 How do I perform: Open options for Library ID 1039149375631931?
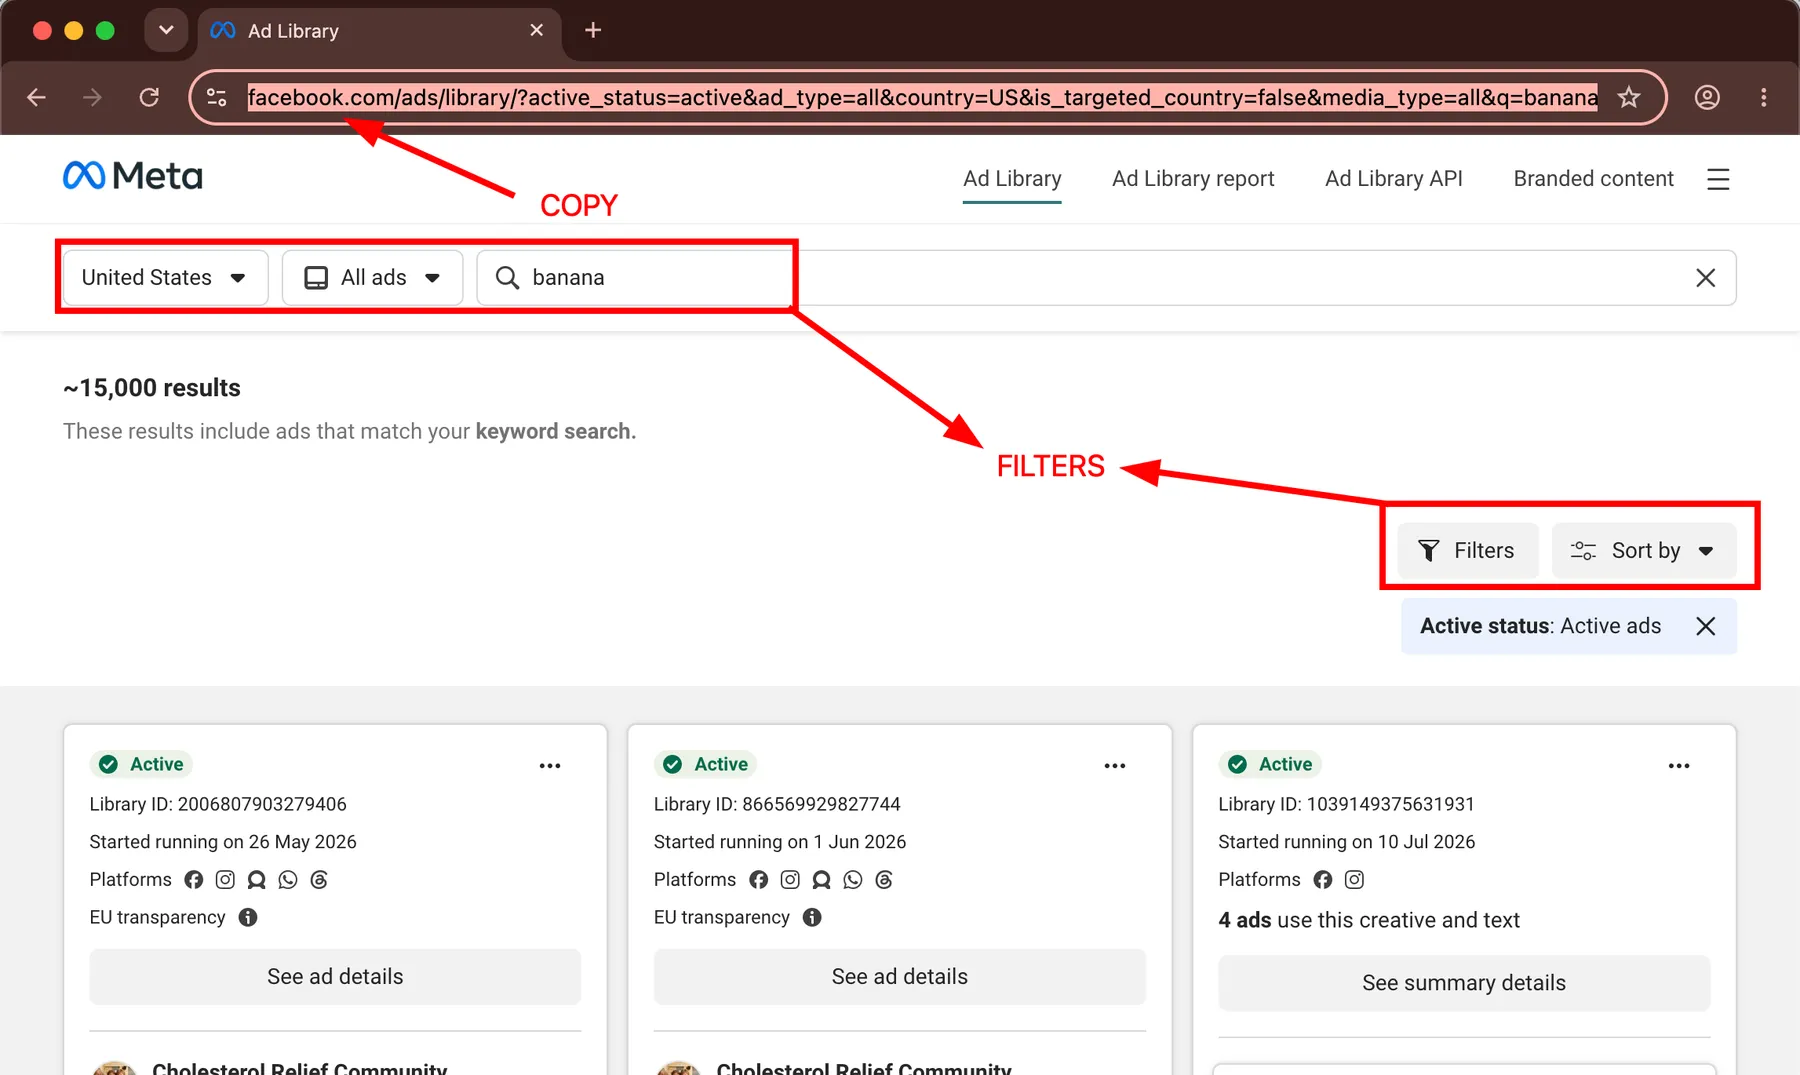pyautogui.click(x=1679, y=766)
